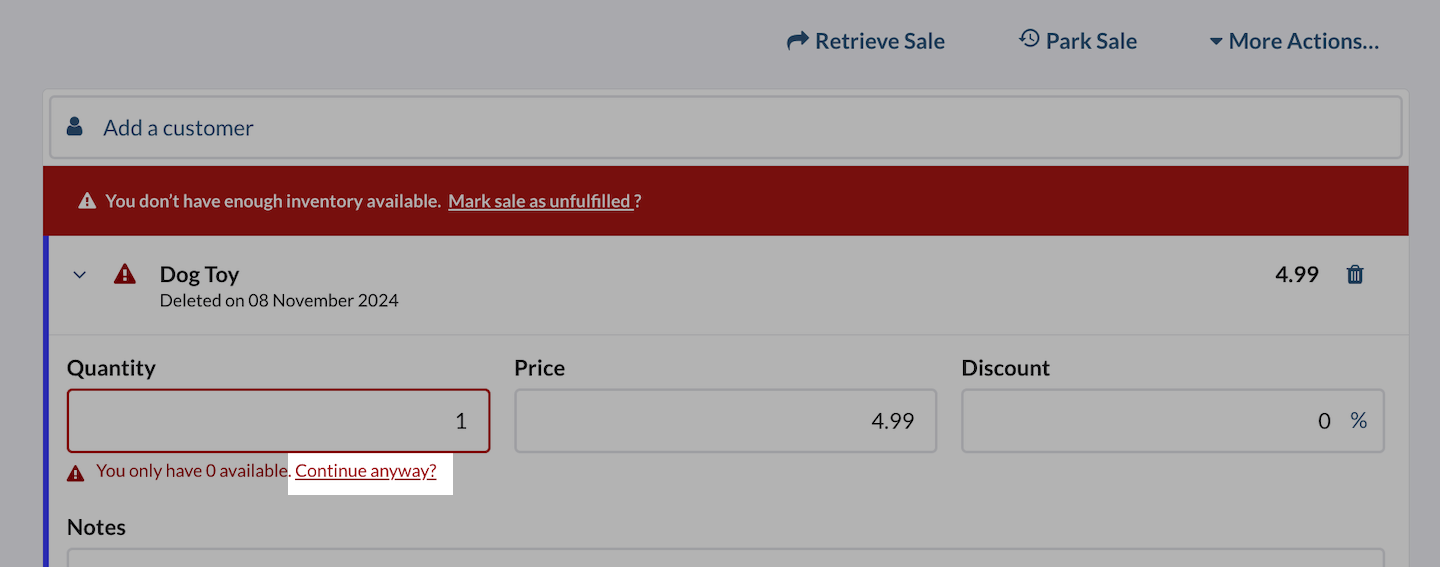The height and width of the screenshot is (567, 1440).
Task: Click the Price input field
Action: [725, 421]
